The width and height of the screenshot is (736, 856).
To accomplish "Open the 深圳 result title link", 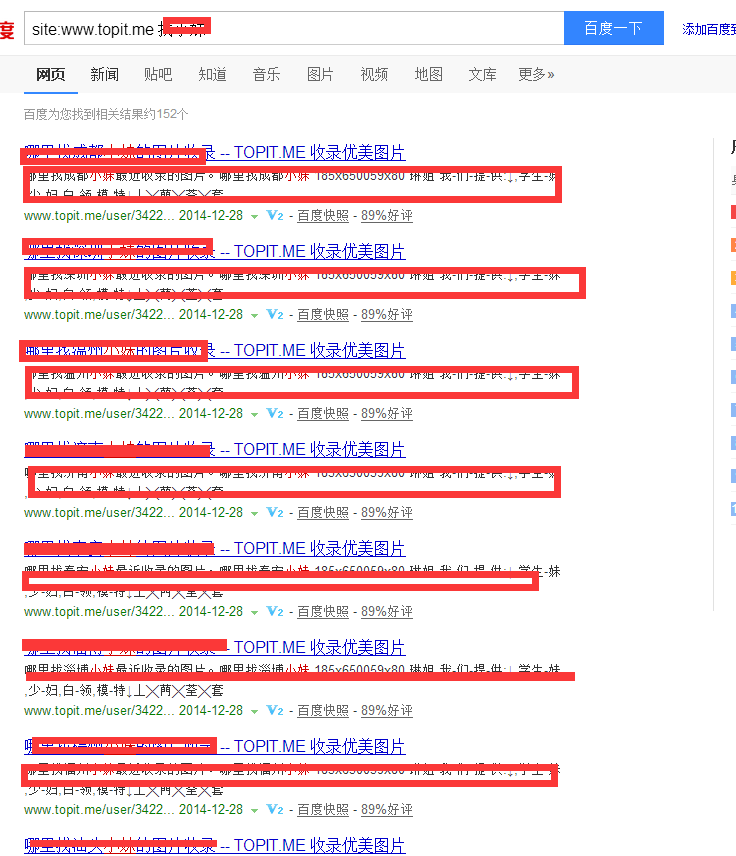I will point(215,251).
